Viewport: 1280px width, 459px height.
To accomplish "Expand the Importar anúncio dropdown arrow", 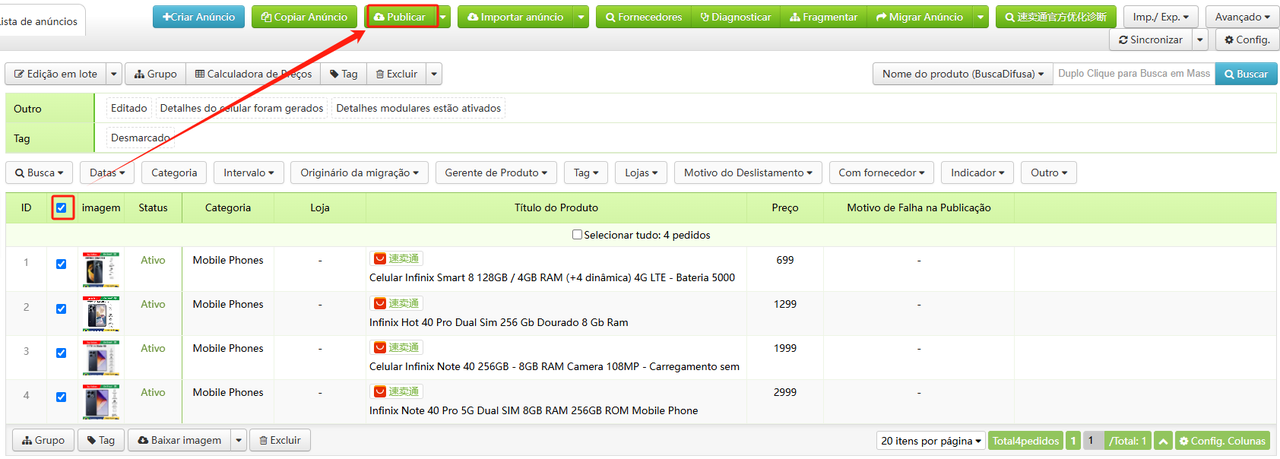I will pyautogui.click(x=581, y=17).
